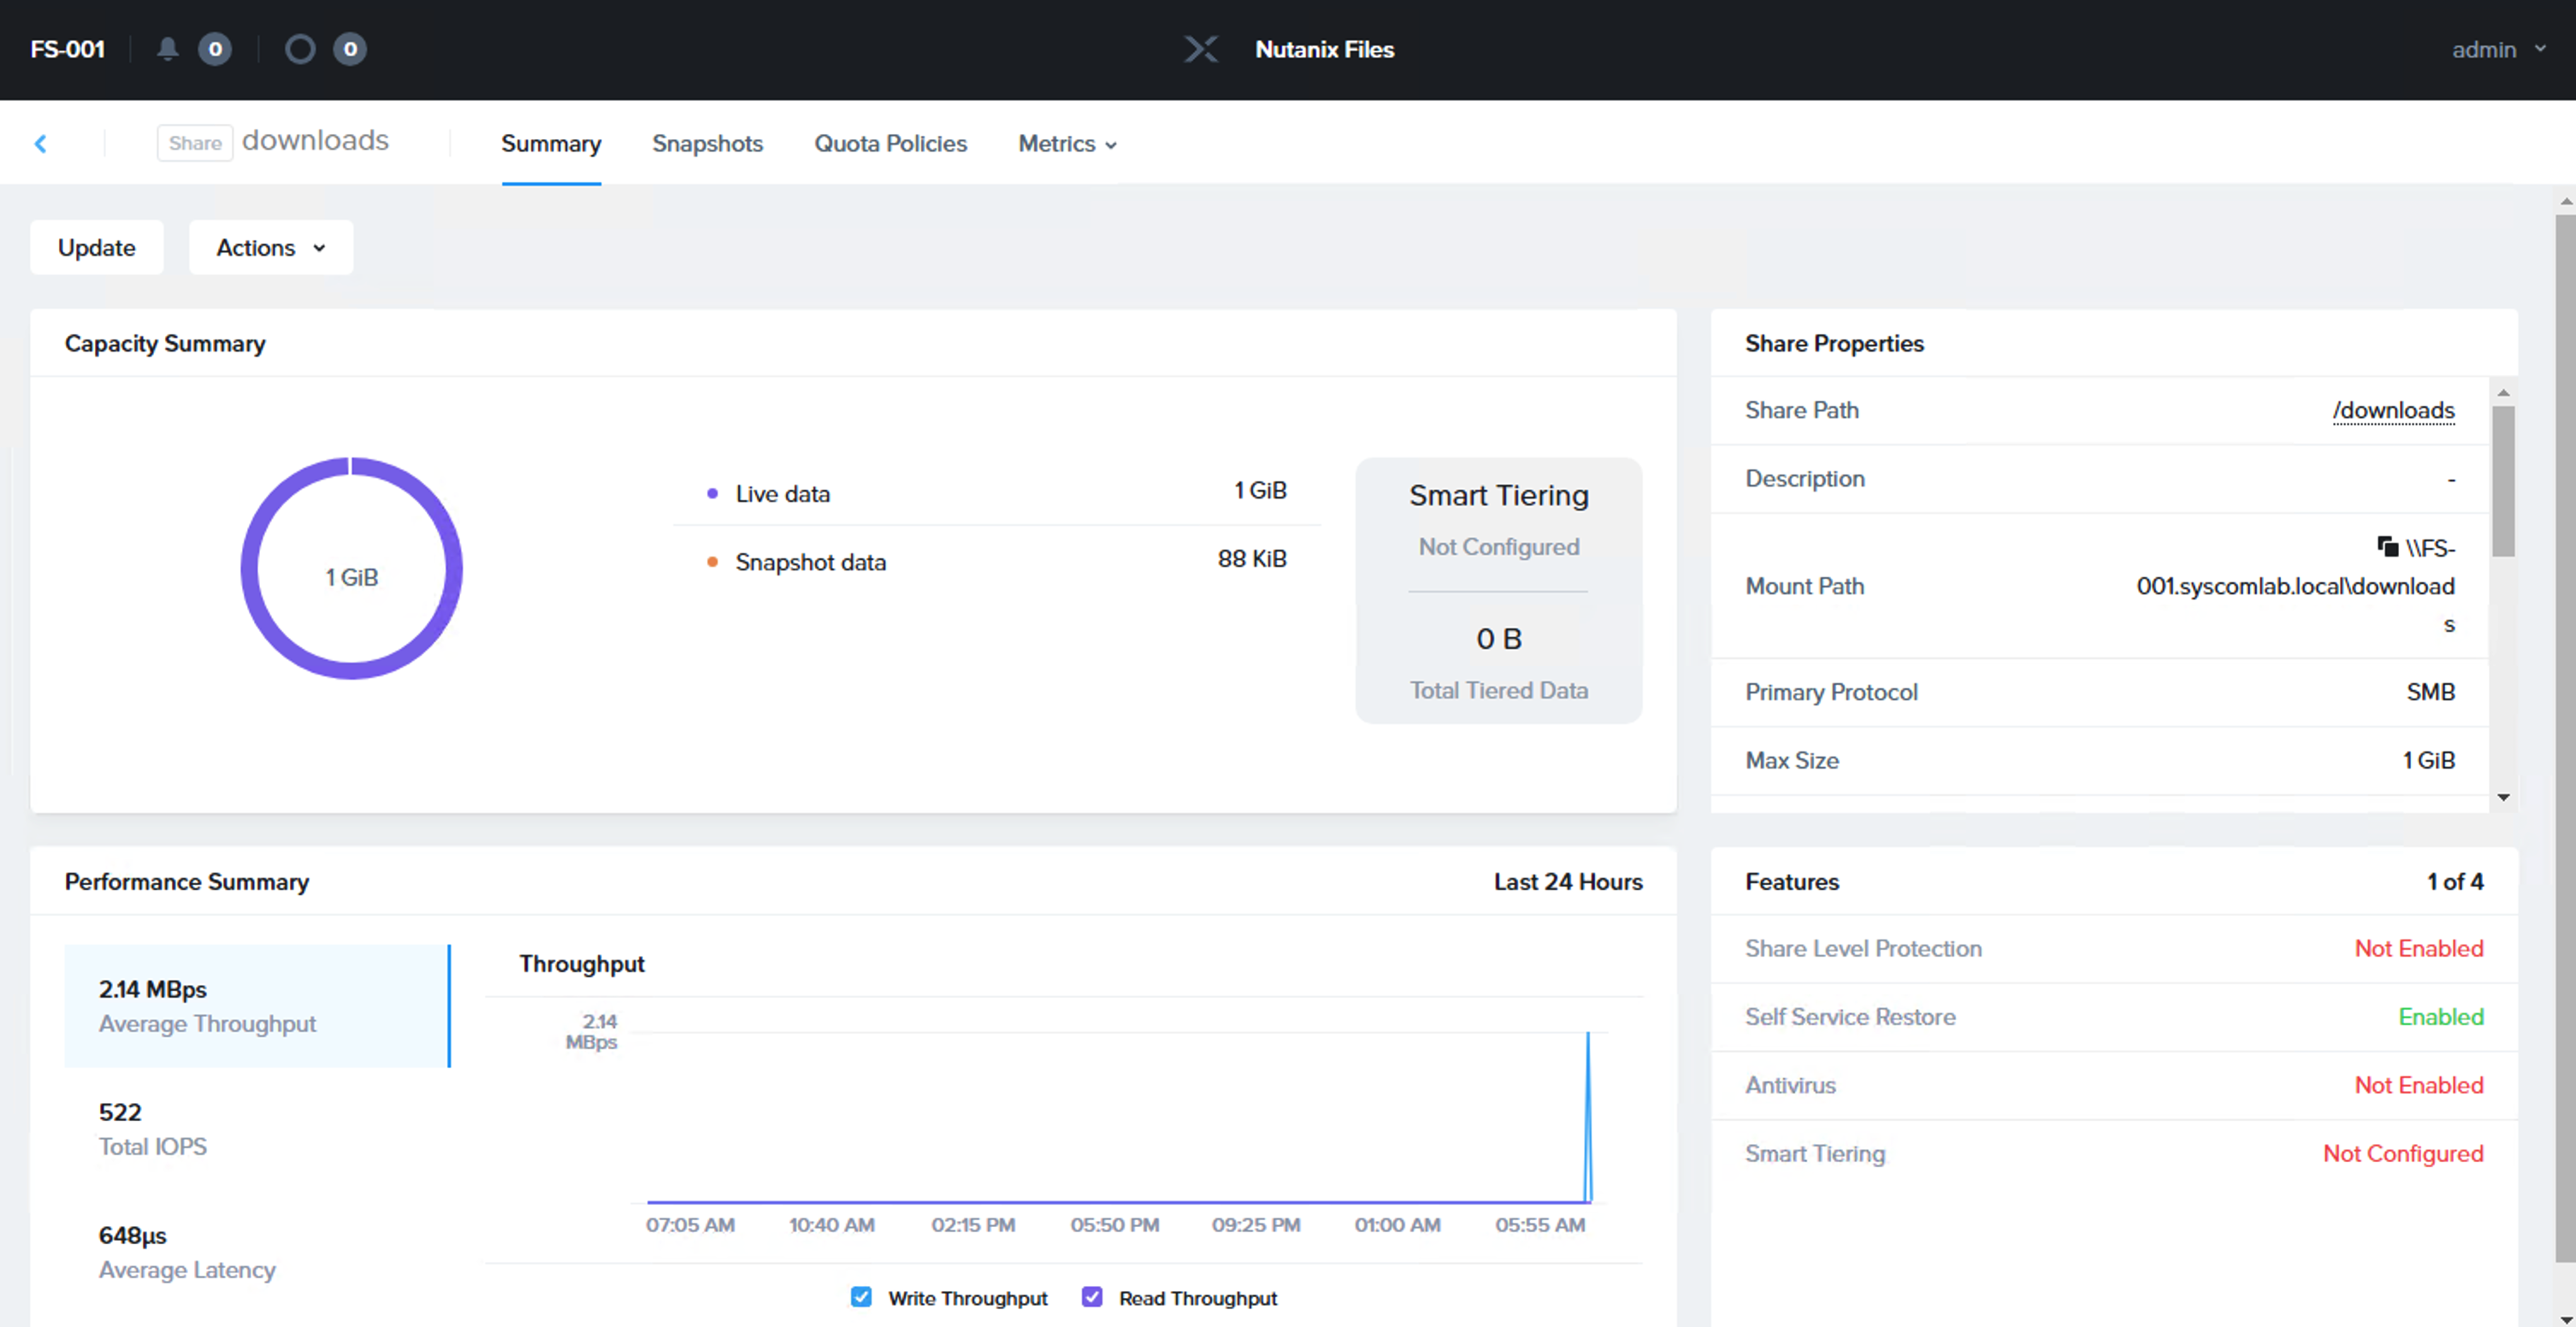2576x1327 pixels.
Task: Click the tasks count badge
Action: [350, 49]
